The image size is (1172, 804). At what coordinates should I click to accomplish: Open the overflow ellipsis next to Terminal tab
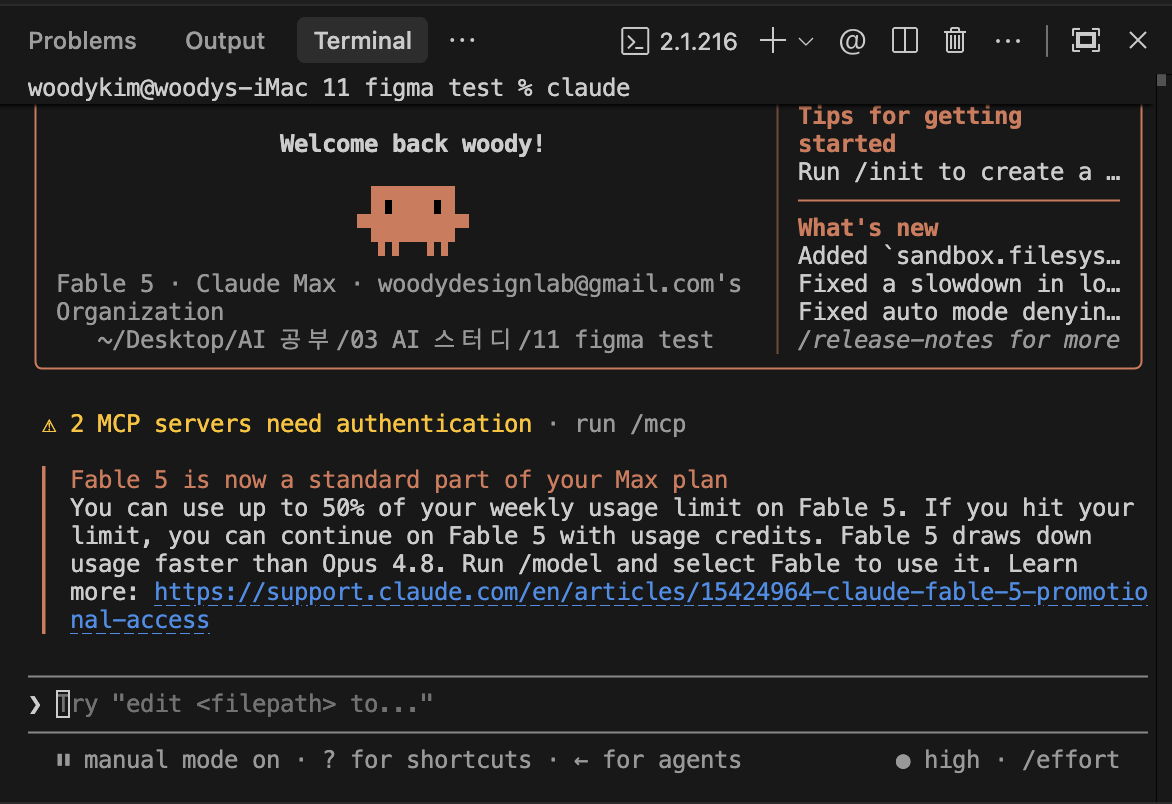pyautogui.click(x=462, y=40)
